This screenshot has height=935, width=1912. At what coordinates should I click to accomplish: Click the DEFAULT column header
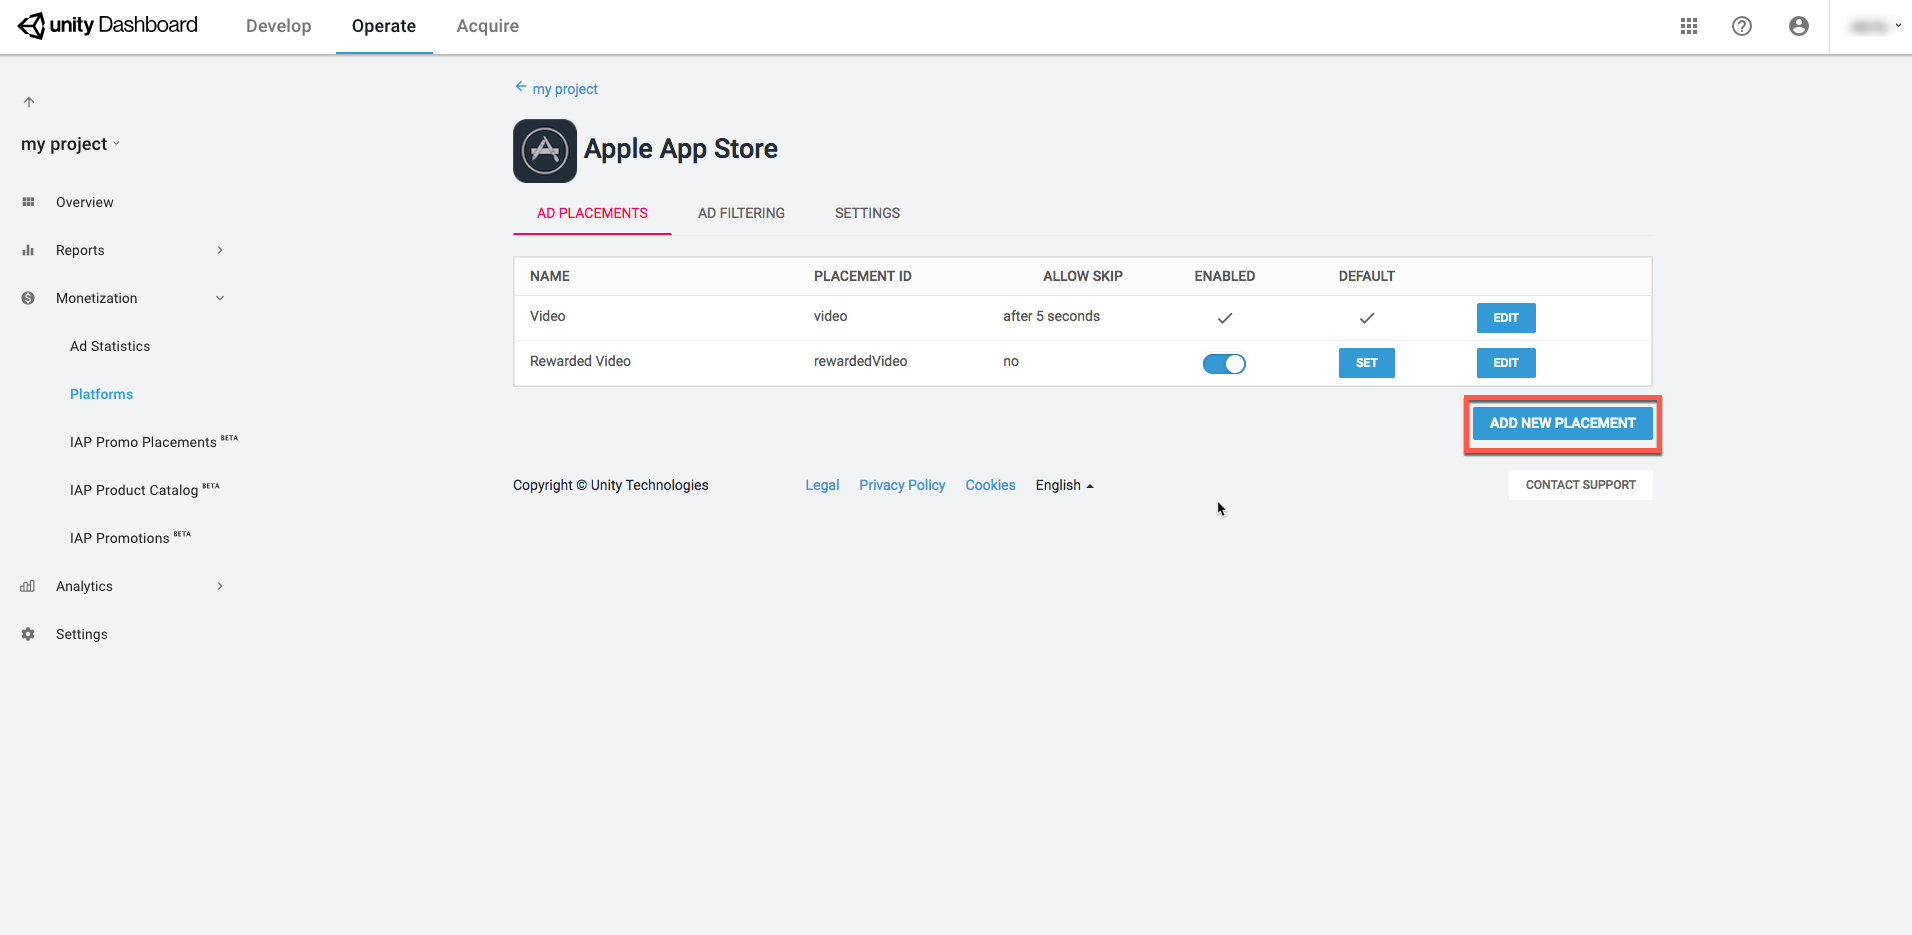coord(1367,276)
